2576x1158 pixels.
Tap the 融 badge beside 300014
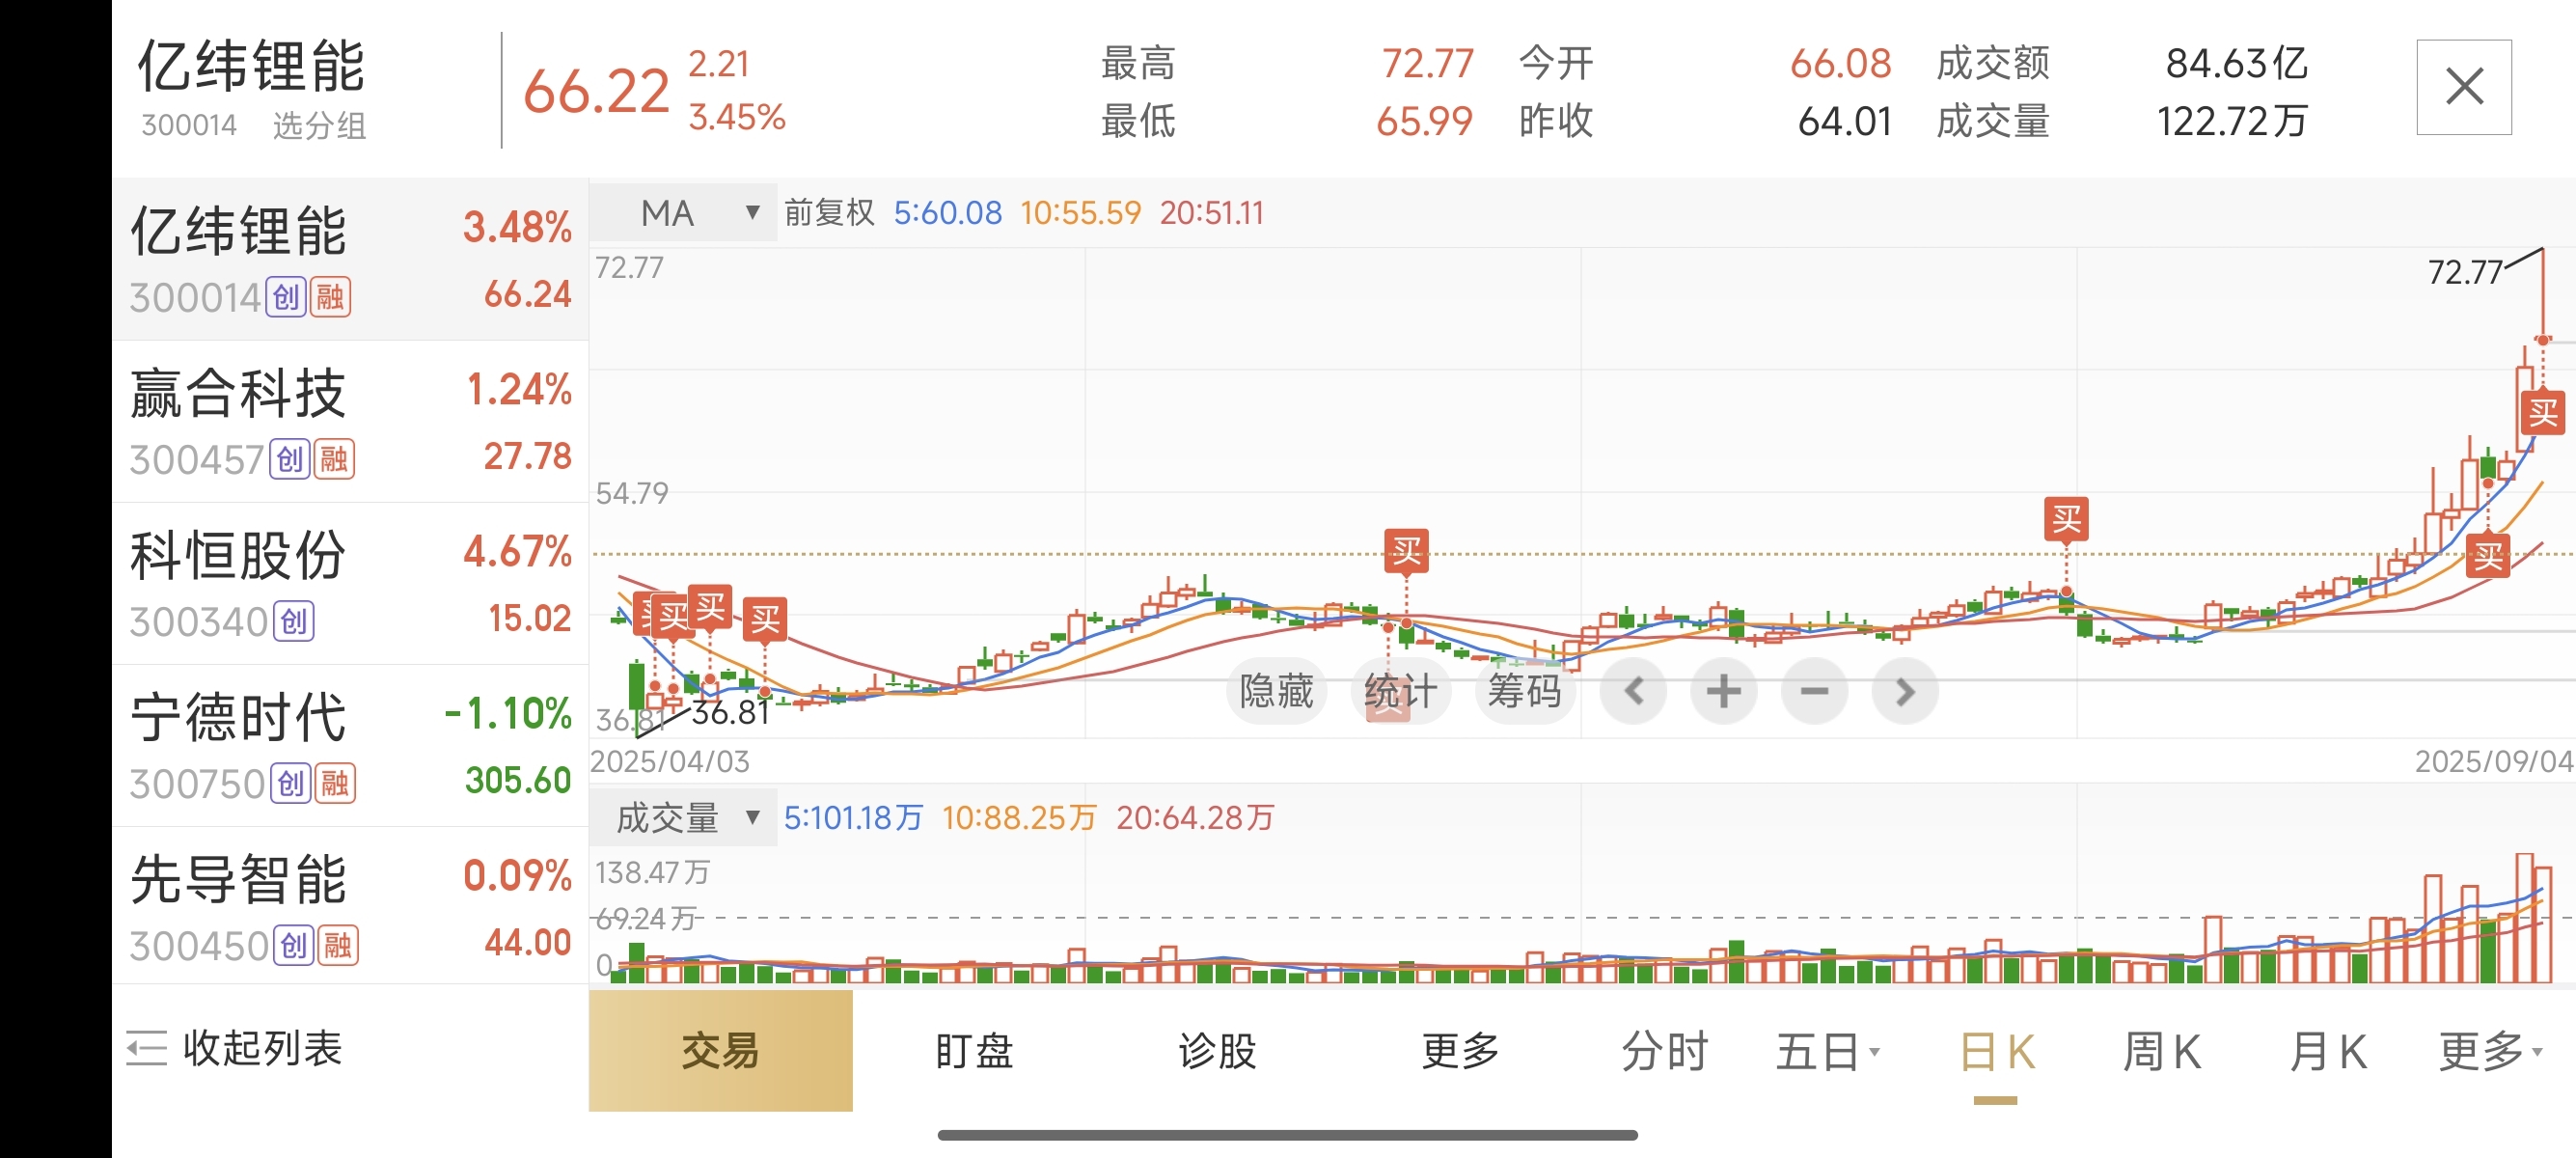[x=330, y=297]
